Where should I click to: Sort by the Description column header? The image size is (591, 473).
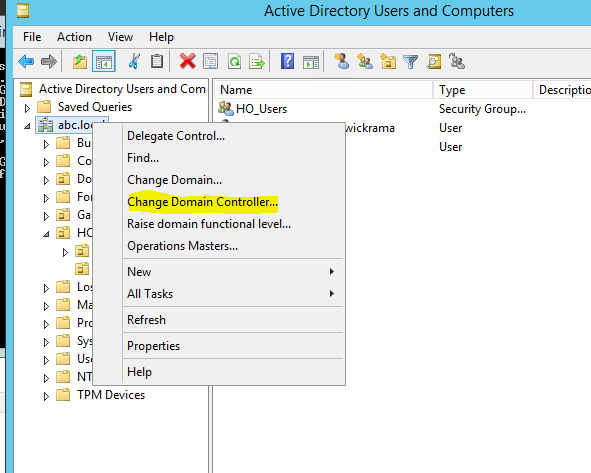coord(562,90)
